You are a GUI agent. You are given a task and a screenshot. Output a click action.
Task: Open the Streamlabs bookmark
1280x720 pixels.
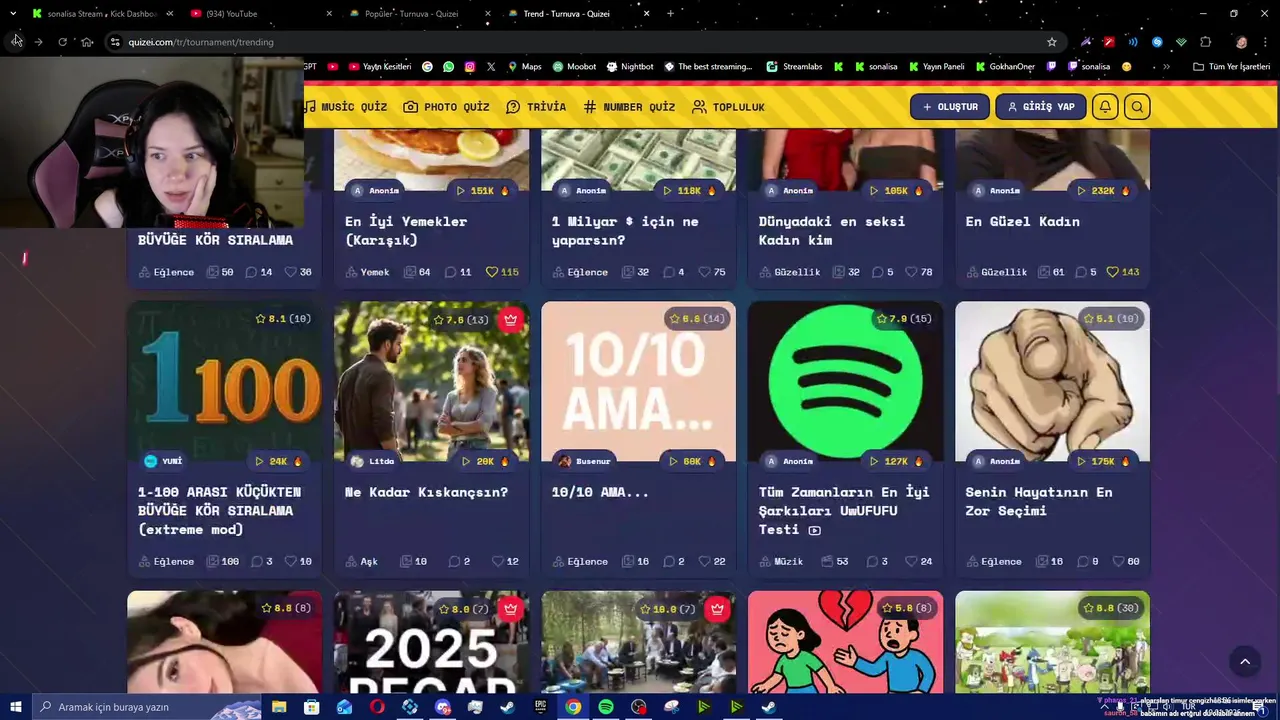pyautogui.click(x=794, y=67)
